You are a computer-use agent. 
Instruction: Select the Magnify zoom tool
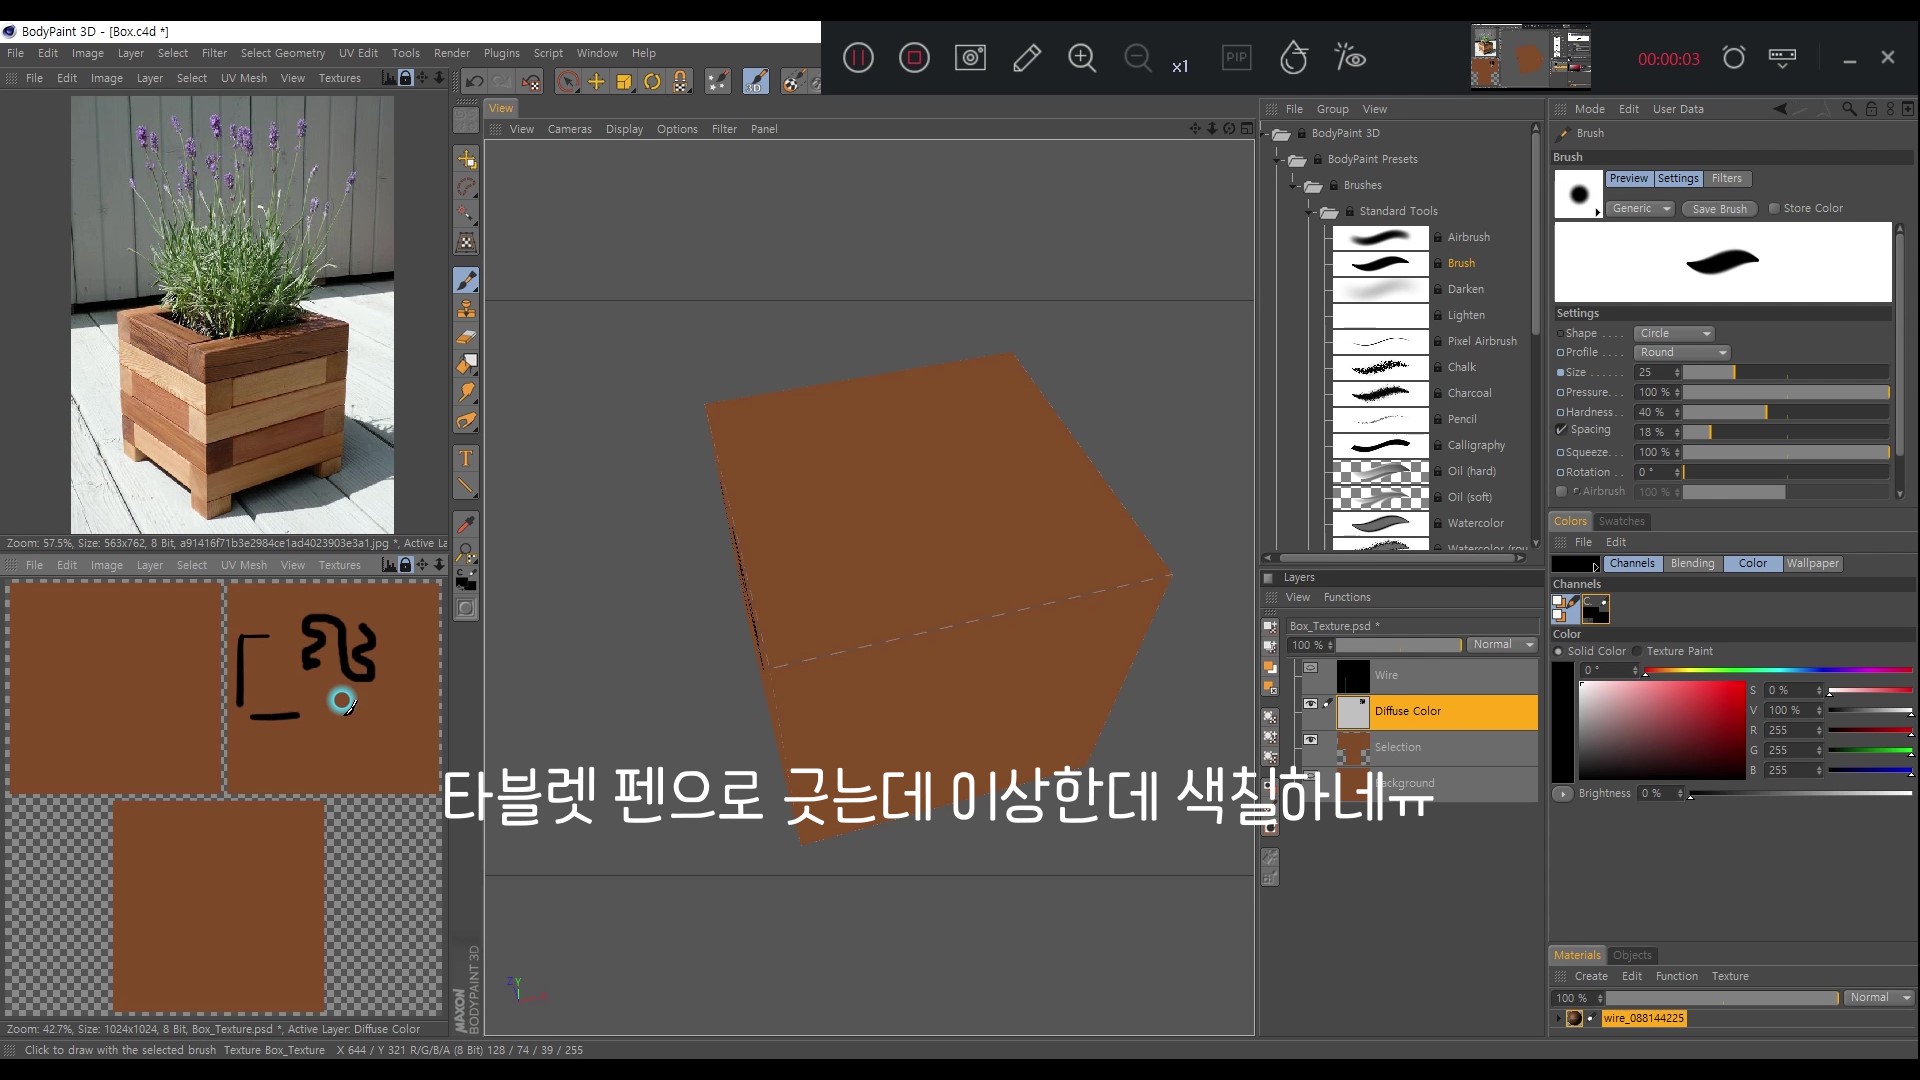coord(466,552)
